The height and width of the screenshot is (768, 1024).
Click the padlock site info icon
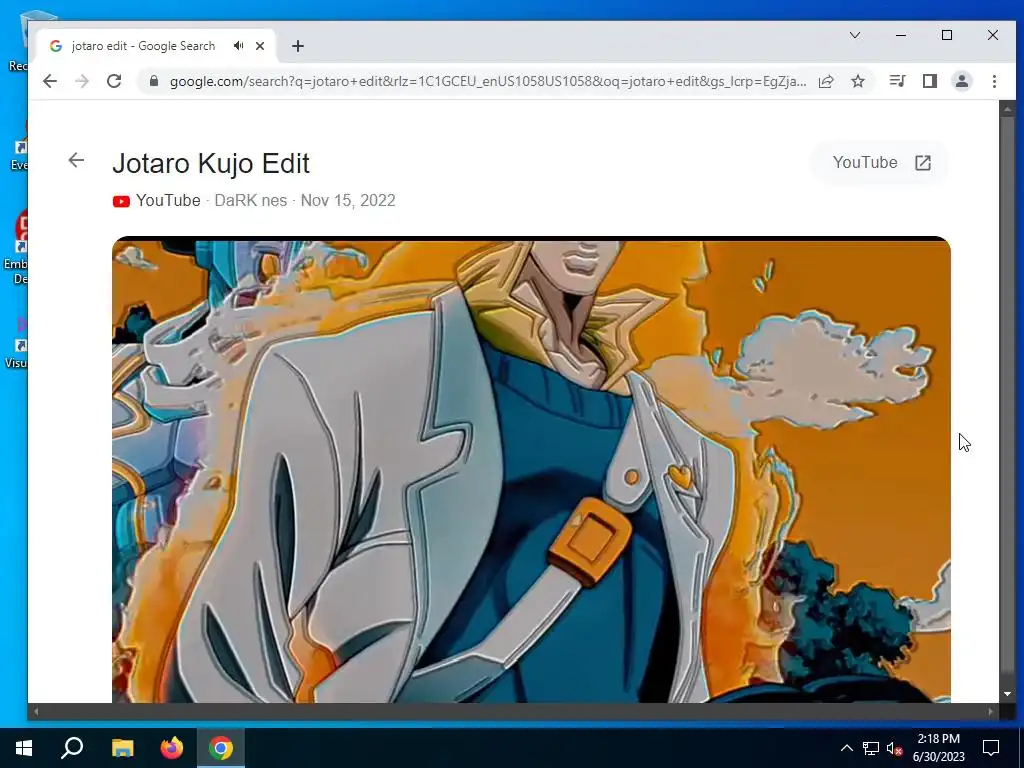pos(154,81)
